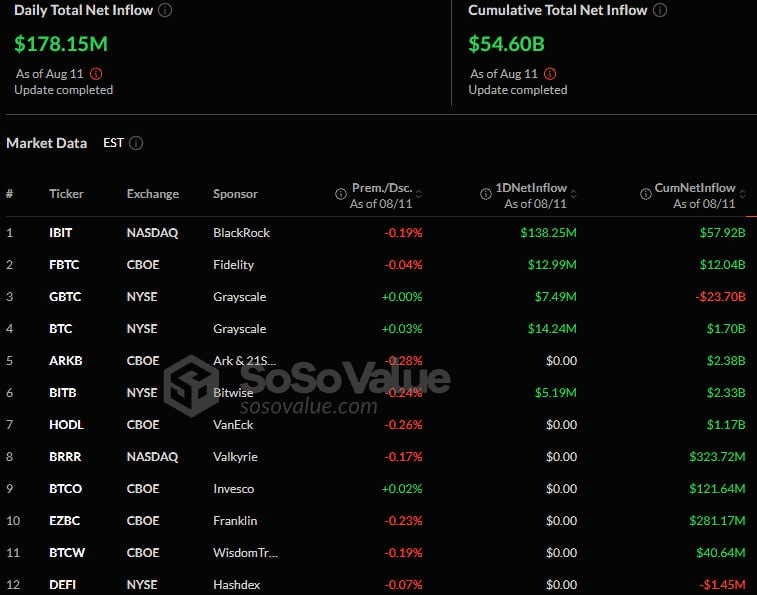Click the -0.26% discount value
The width and height of the screenshot is (757, 595).
403,425
